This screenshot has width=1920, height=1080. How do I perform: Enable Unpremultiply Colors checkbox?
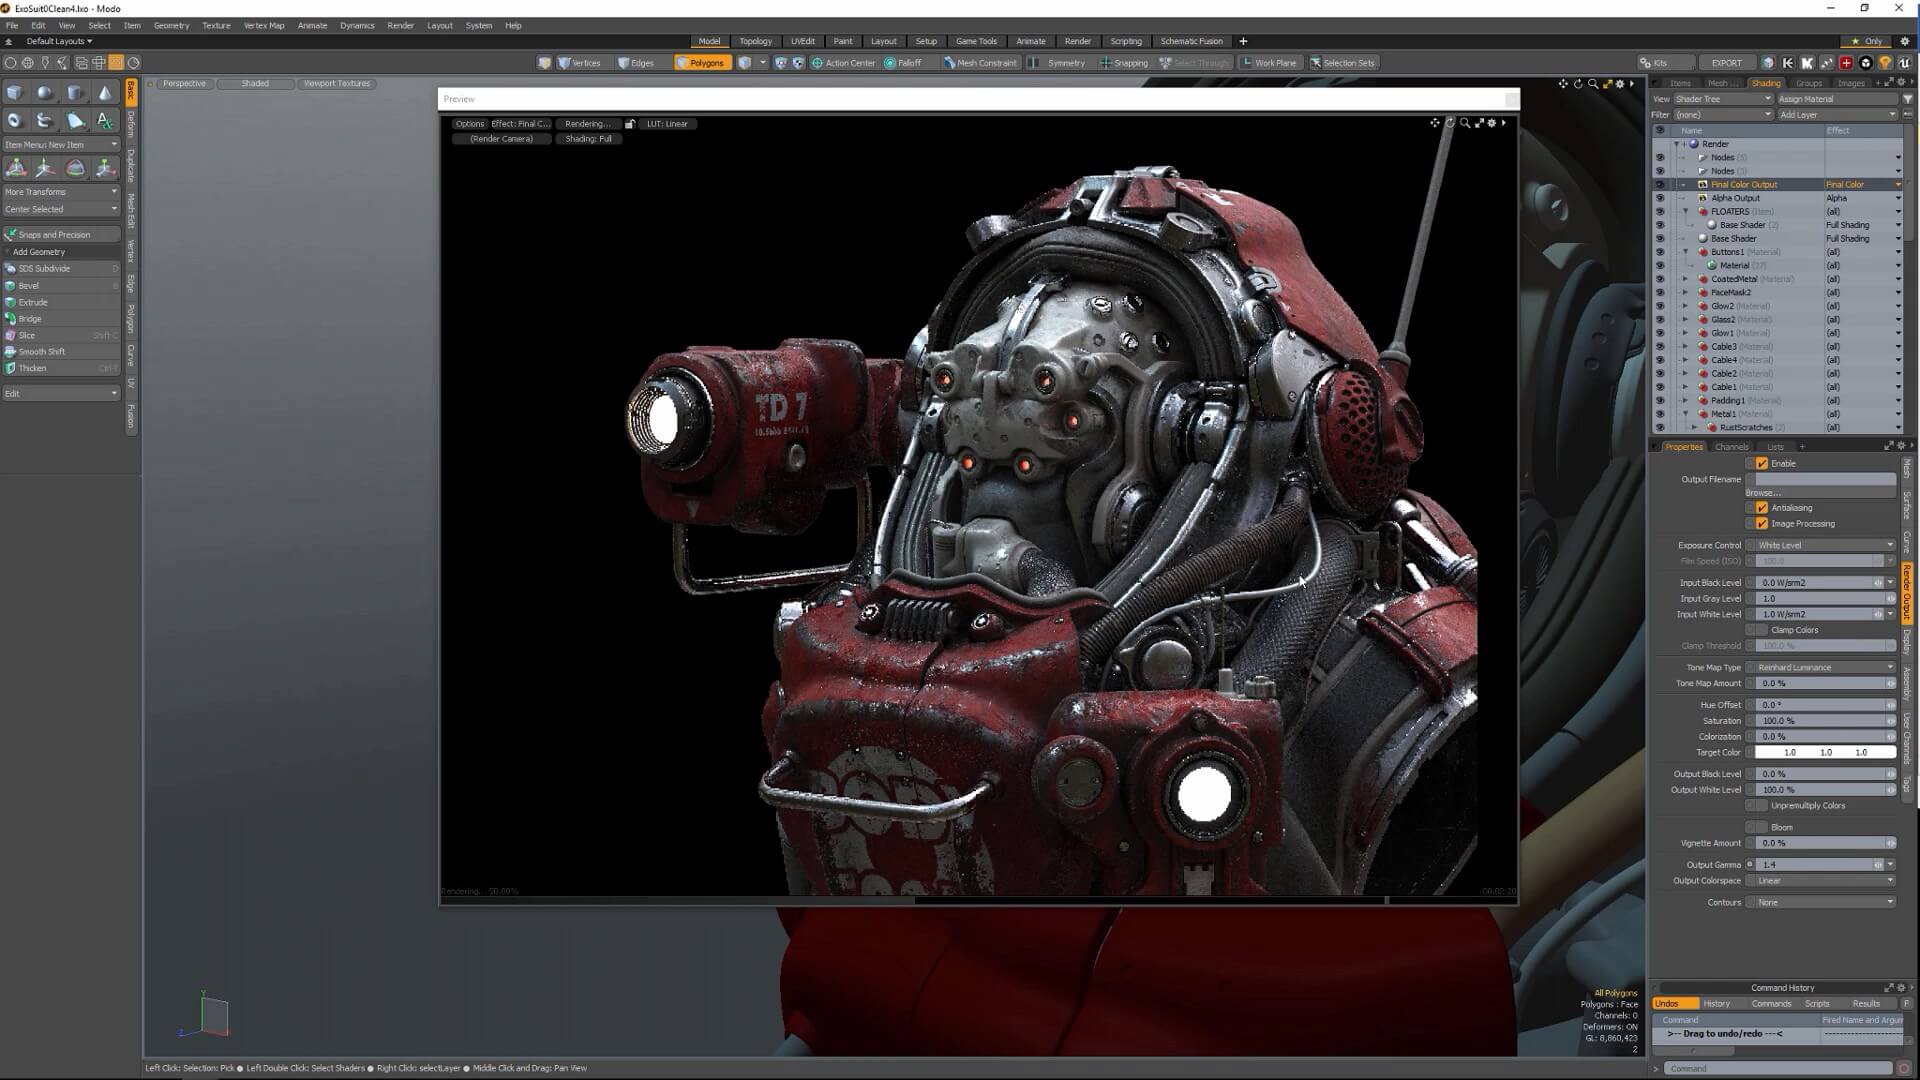coord(1762,806)
